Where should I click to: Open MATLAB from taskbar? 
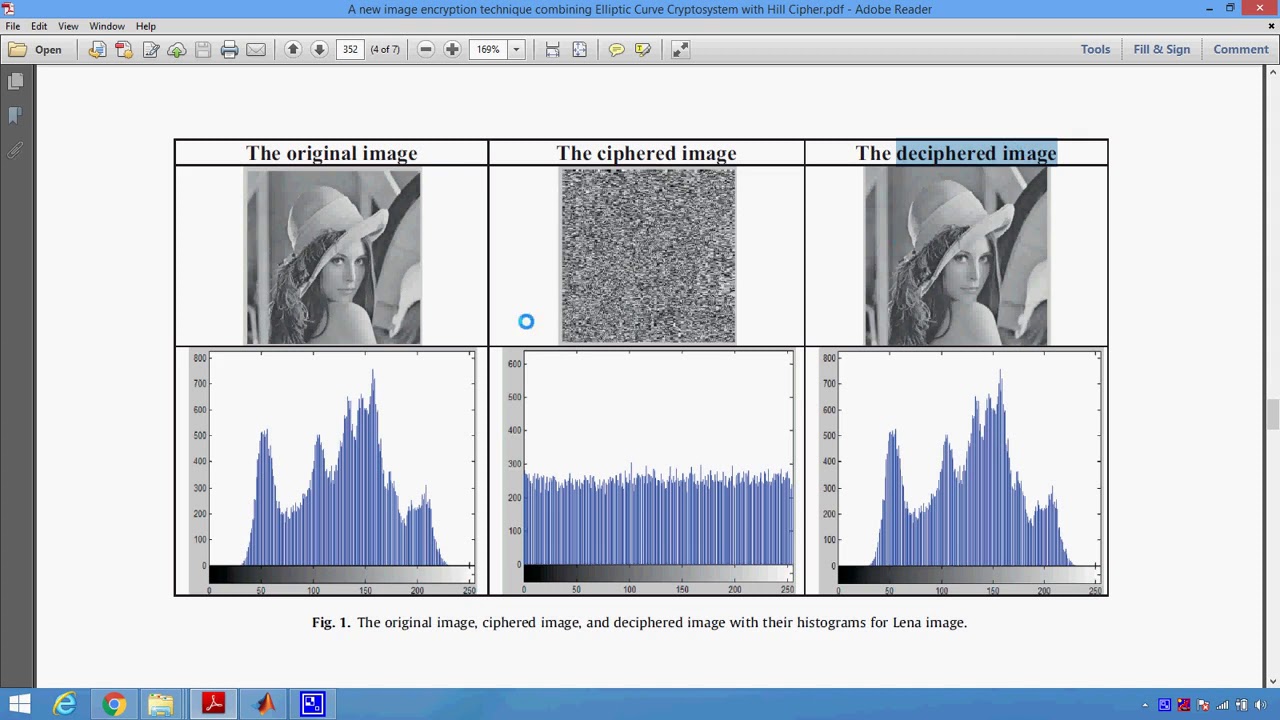tap(263, 705)
